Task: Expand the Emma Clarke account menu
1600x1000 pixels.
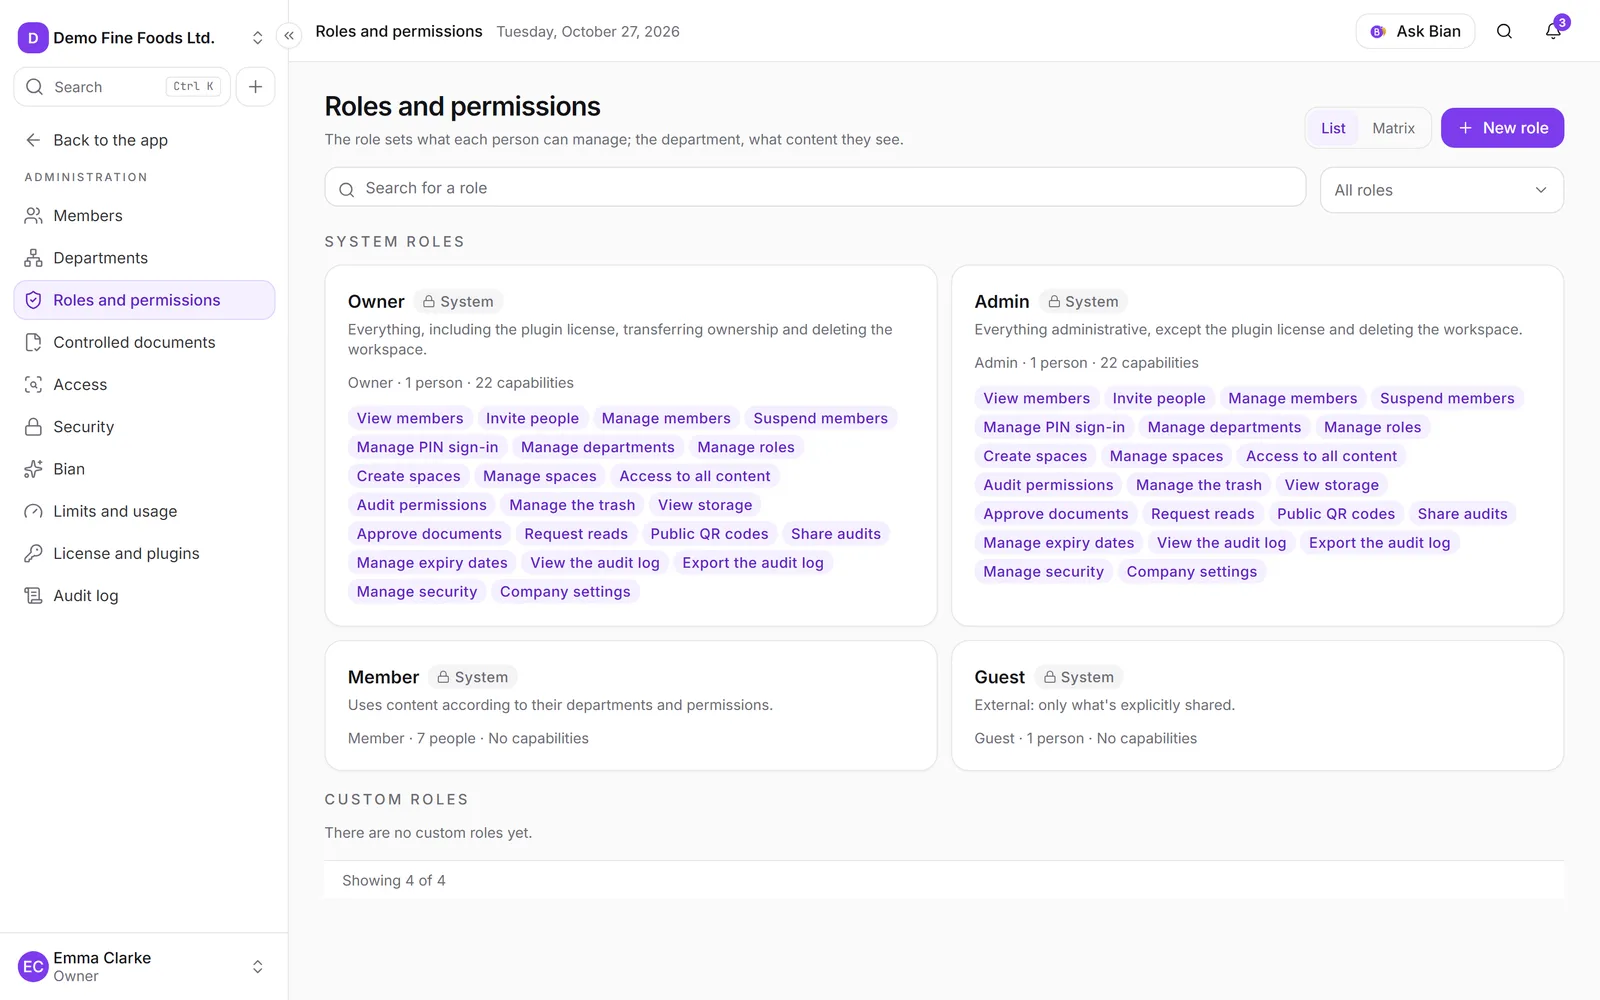Action: click(x=257, y=967)
